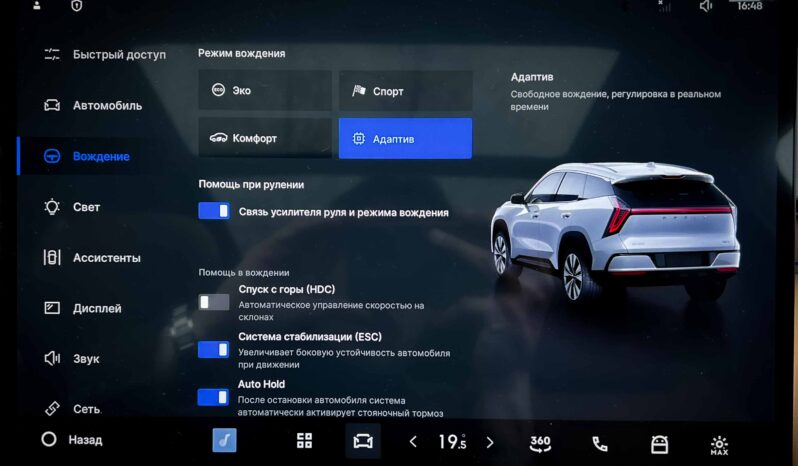Disable the Auto Hold switch
The image size is (798, 466).
(213, 397)
